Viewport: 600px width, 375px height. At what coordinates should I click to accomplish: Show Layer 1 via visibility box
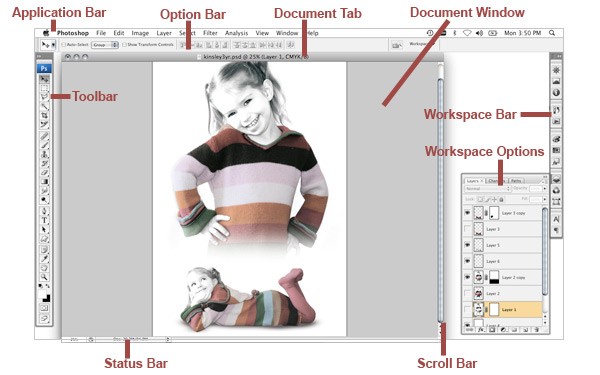467,309
